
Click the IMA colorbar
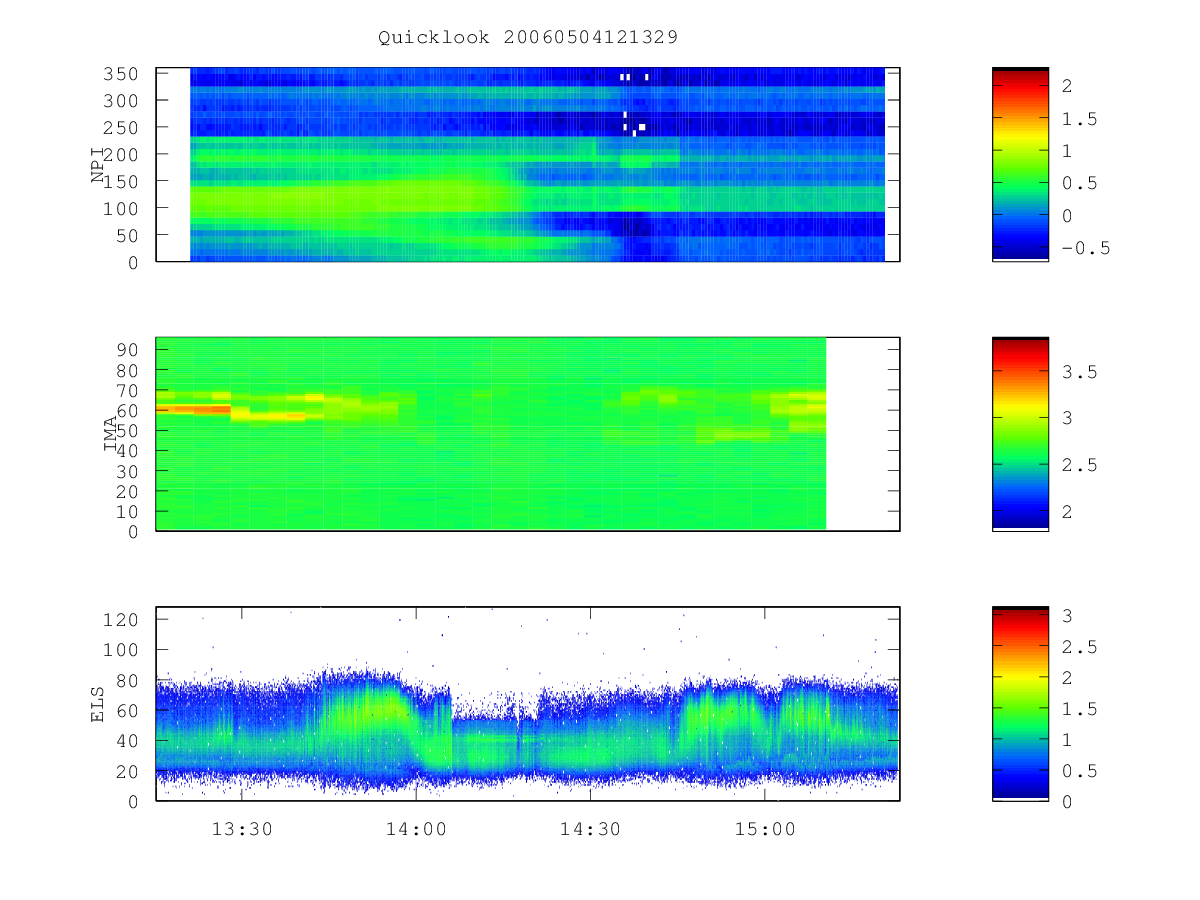(1020, 434)
